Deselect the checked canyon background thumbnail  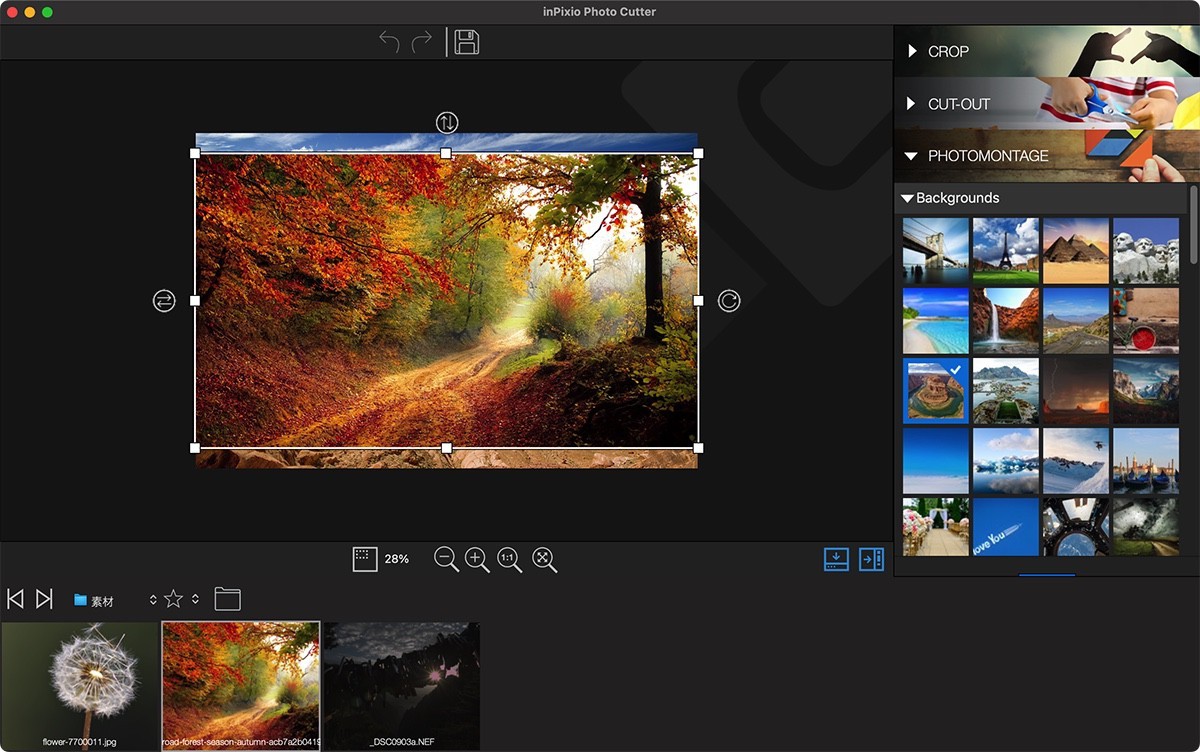pos(934,390)
